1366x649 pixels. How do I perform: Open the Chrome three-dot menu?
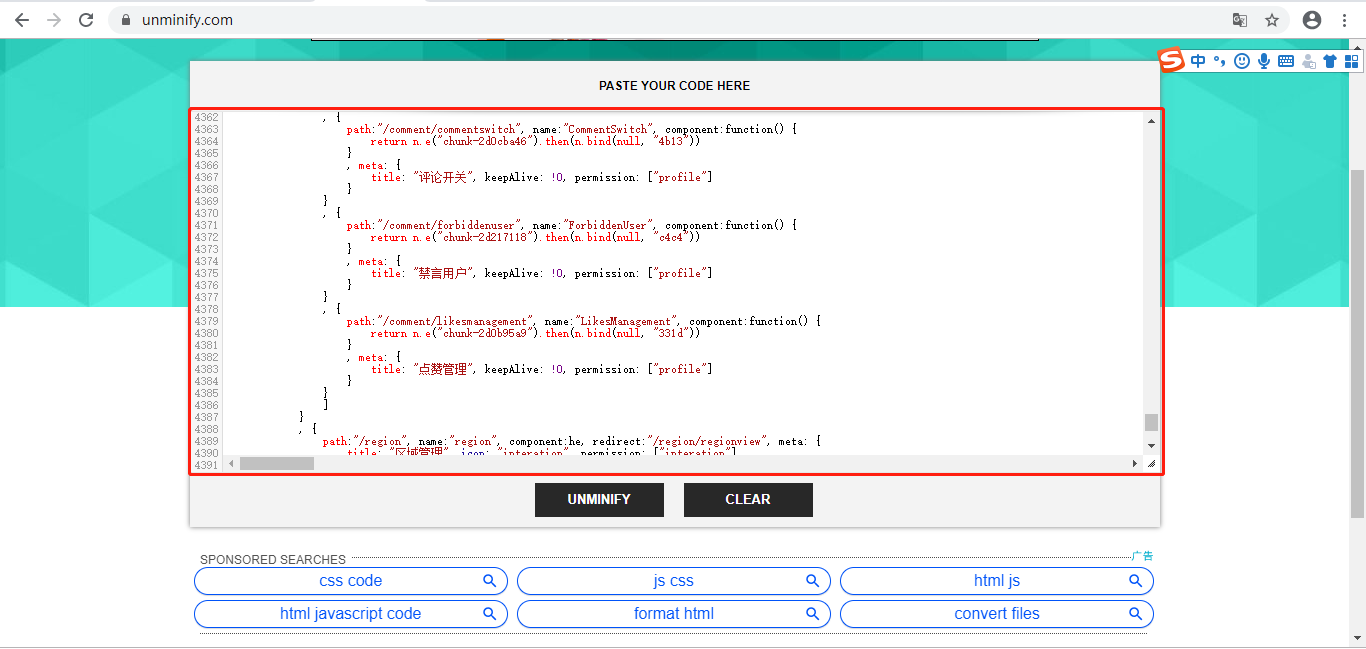tap(1344, 20)
